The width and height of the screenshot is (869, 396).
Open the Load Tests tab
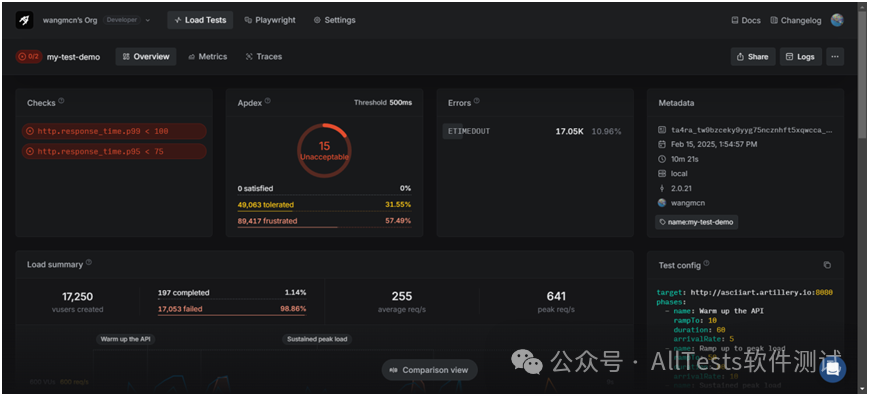[200, 20]
